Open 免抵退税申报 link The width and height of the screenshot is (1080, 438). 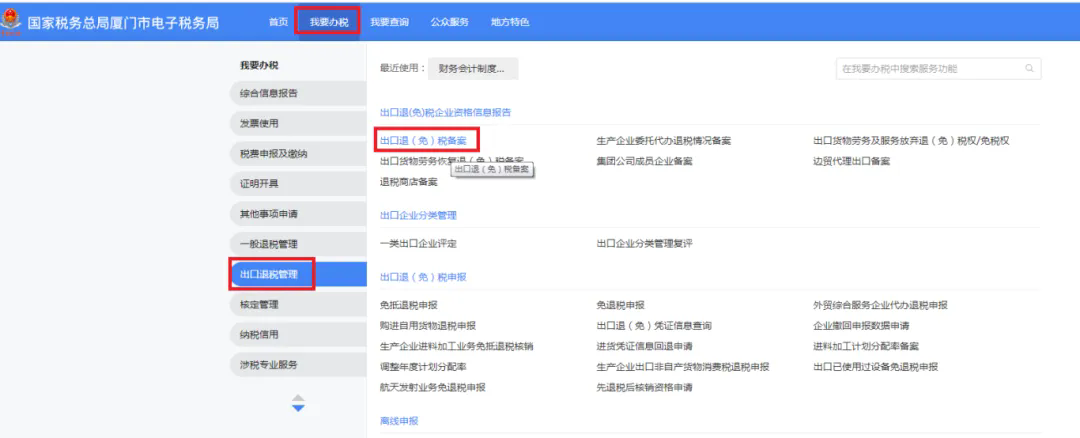point(408,305)
